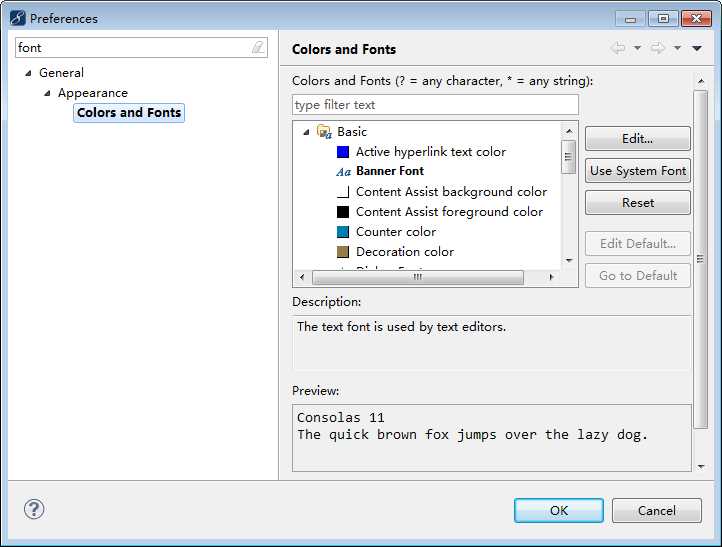Click the list's horizontal scrollbar thumb
Screen dimensions: 722x547
click(418, 277)
